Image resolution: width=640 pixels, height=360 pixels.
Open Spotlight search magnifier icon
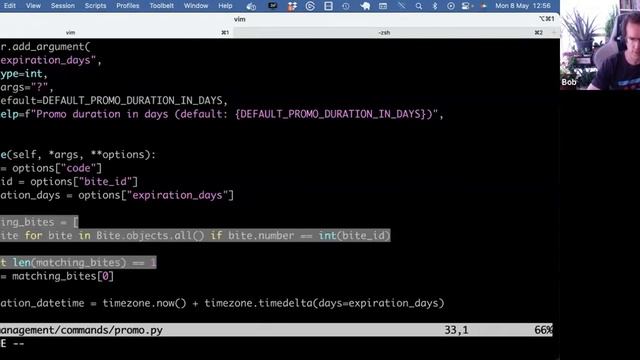[x=419, y=6]
